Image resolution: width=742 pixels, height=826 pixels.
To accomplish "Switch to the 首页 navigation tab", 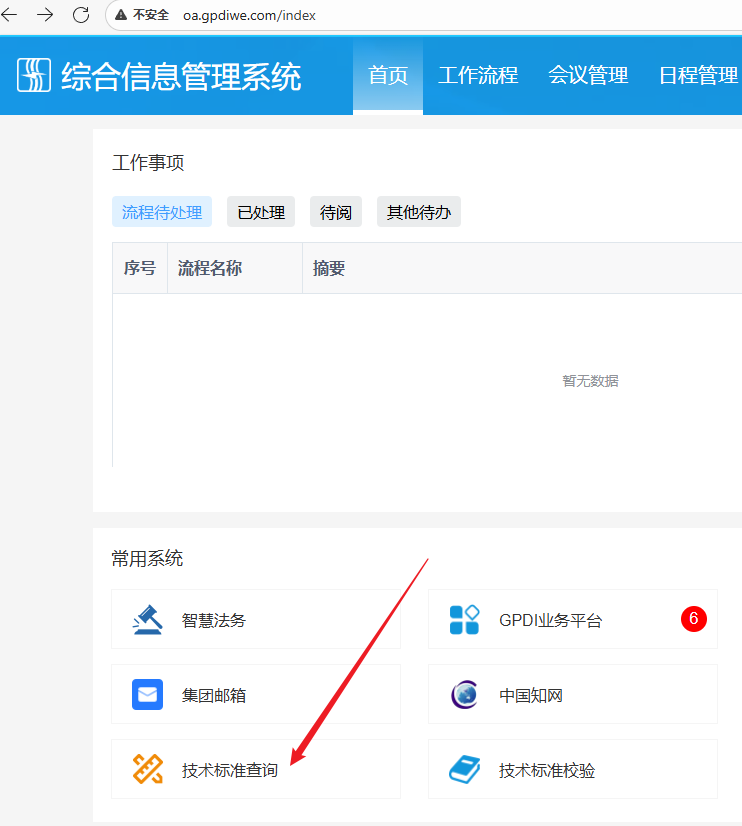I will pos(388,76).
